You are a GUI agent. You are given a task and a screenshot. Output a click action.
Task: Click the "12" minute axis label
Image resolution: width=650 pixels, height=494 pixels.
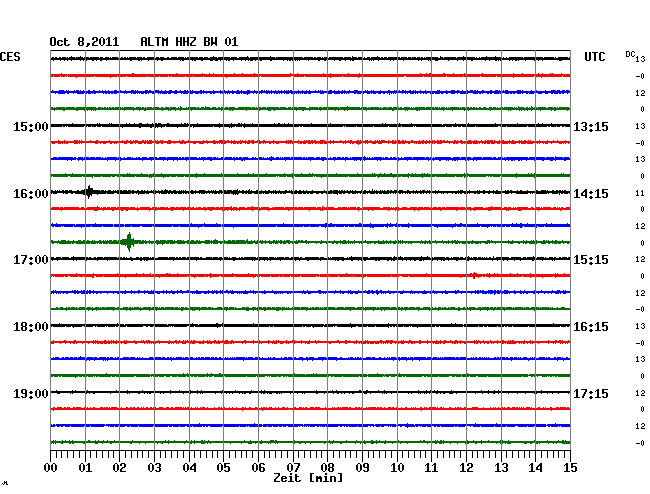tap(466, 467)
